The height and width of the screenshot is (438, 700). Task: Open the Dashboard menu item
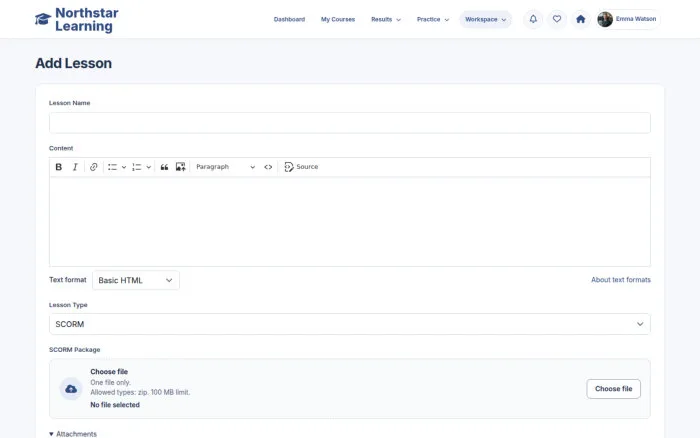289,19
